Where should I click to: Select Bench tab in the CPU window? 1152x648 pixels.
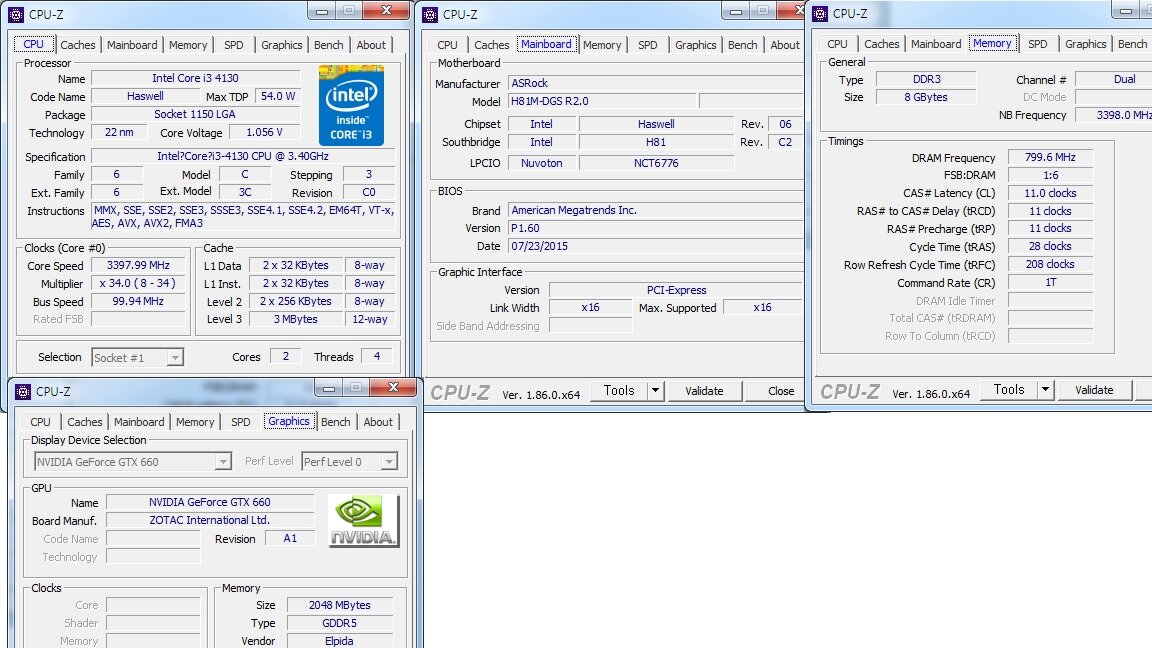pos(328,45)
